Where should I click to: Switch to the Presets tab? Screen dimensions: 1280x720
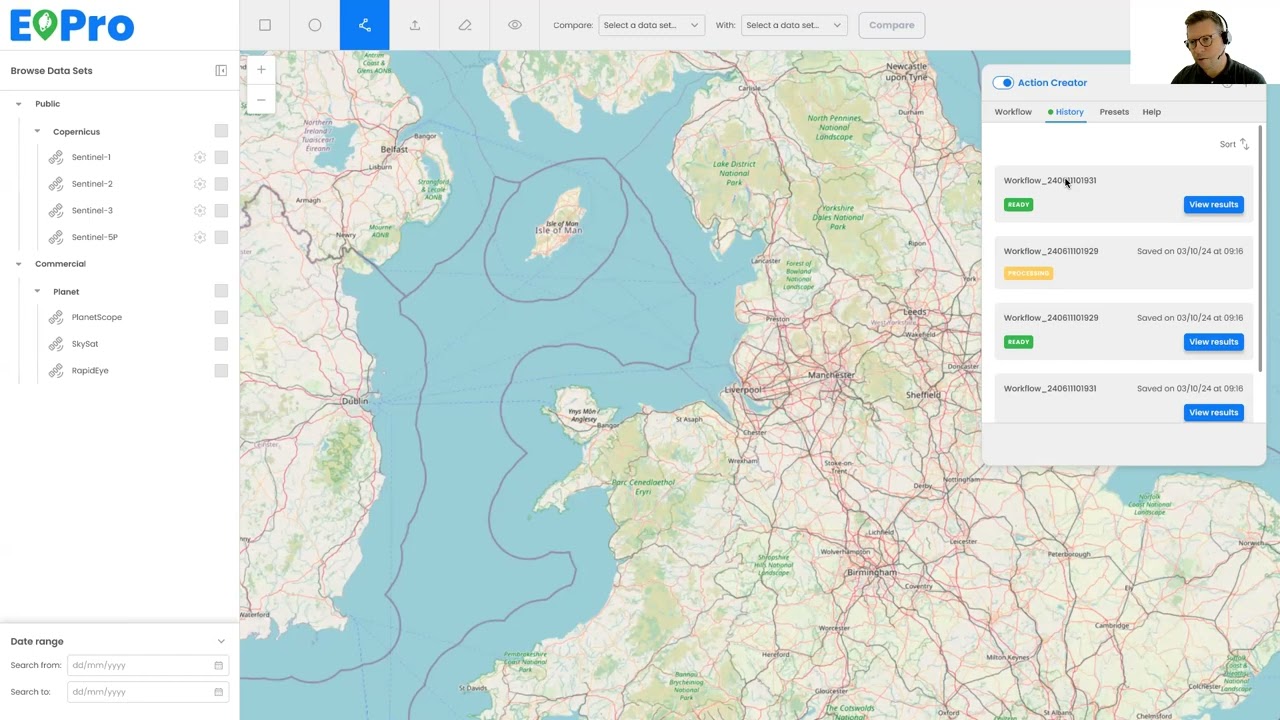click(1114, 112)
